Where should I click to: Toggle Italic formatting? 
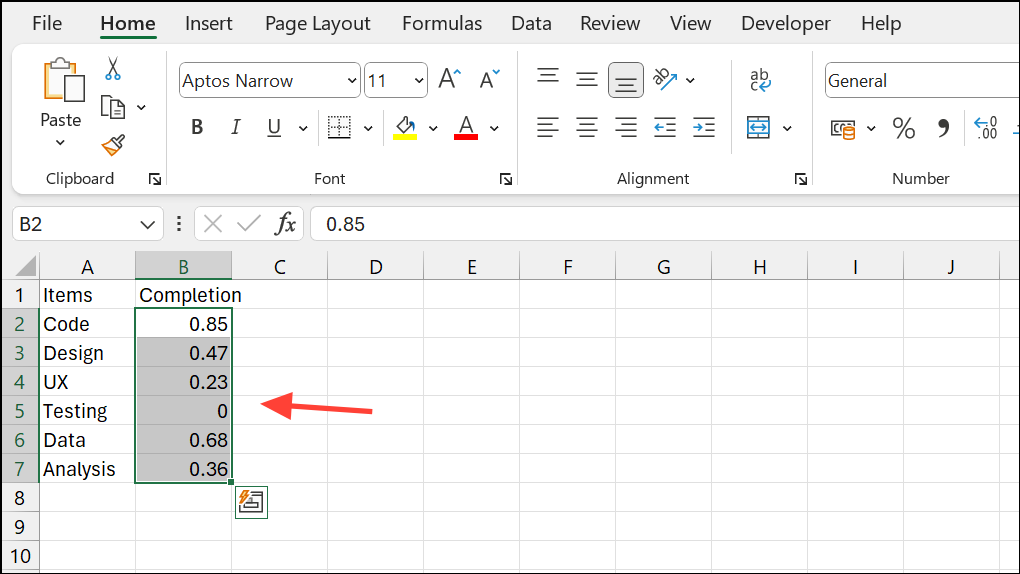(236, 128)
